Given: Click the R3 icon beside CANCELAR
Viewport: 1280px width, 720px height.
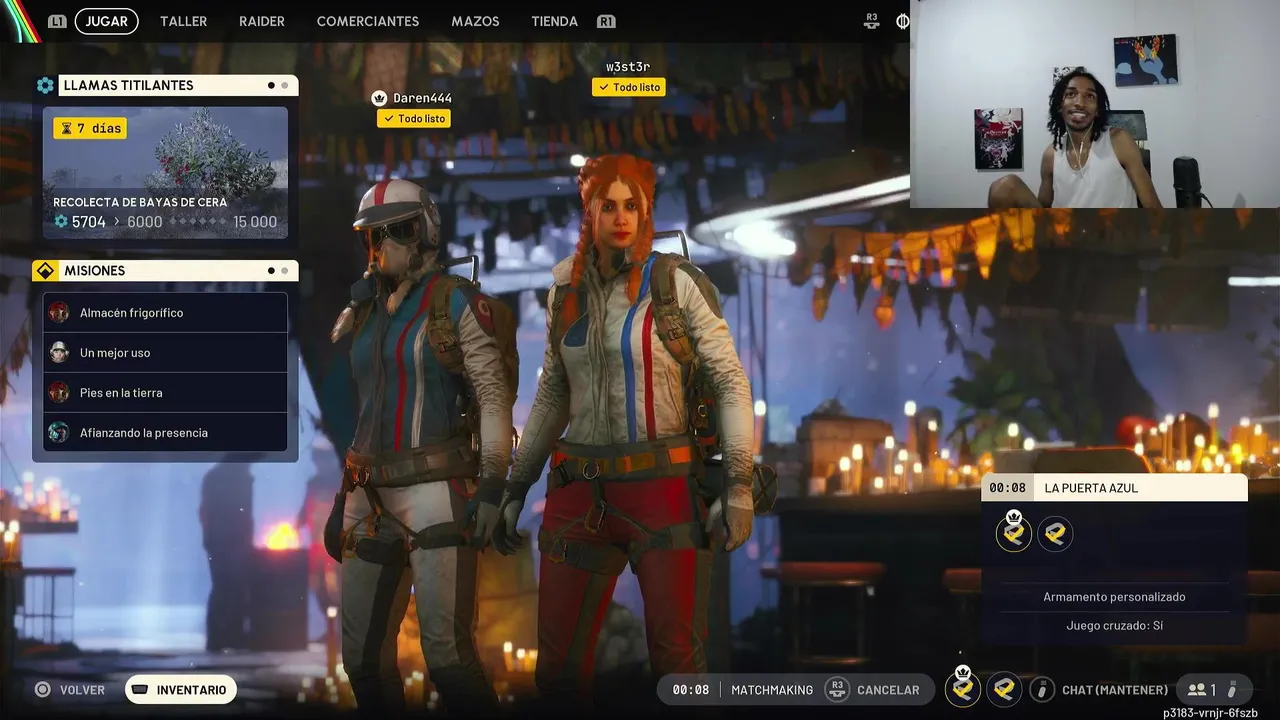Looking at the screenshot, I should (837, 689).
